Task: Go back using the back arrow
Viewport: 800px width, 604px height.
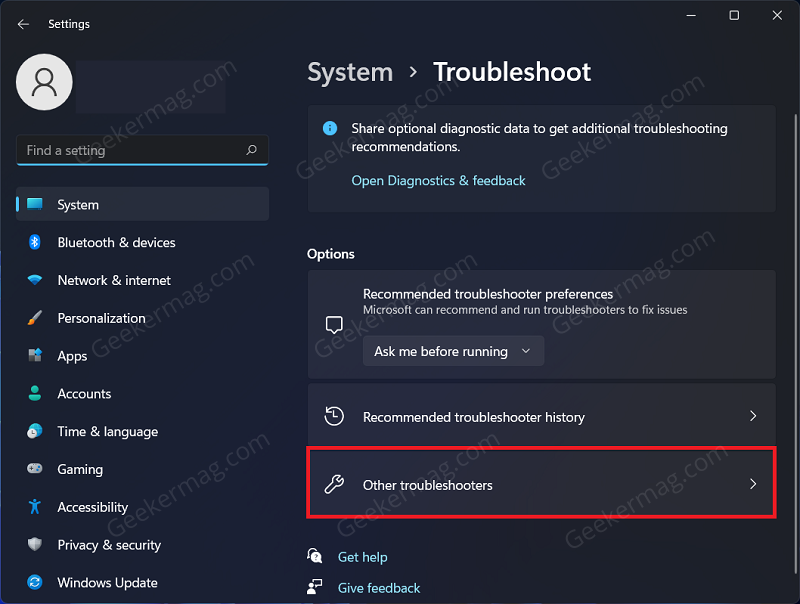Action: point(23,24)
